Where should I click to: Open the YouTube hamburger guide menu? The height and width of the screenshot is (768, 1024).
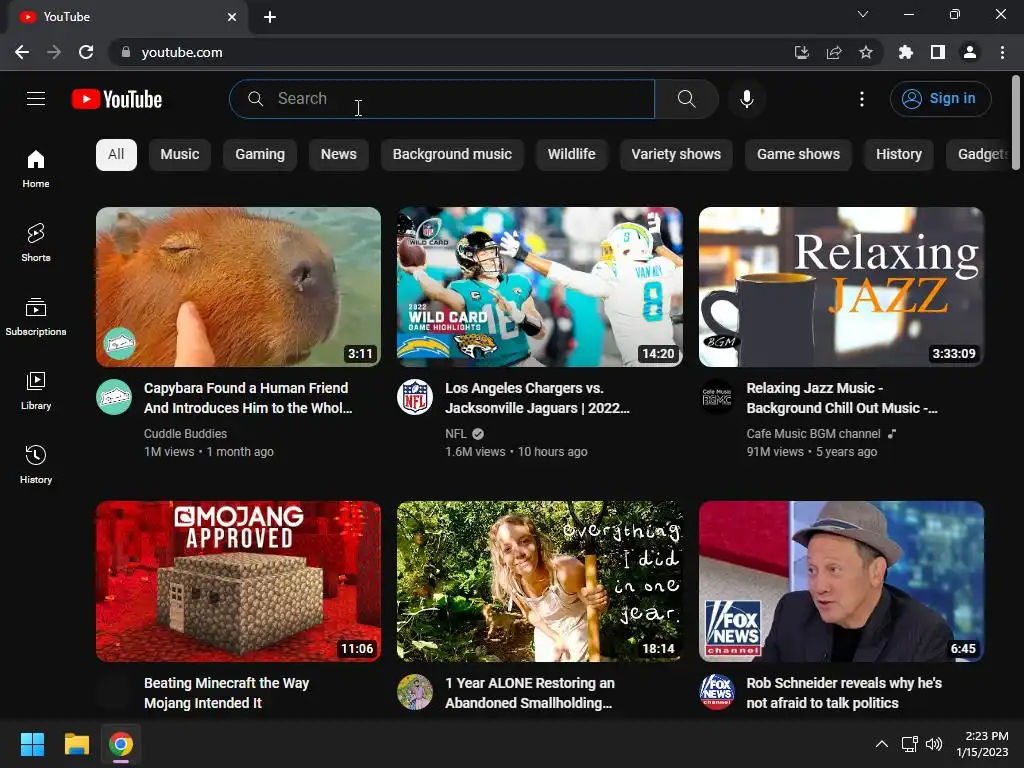pos(36,99)
